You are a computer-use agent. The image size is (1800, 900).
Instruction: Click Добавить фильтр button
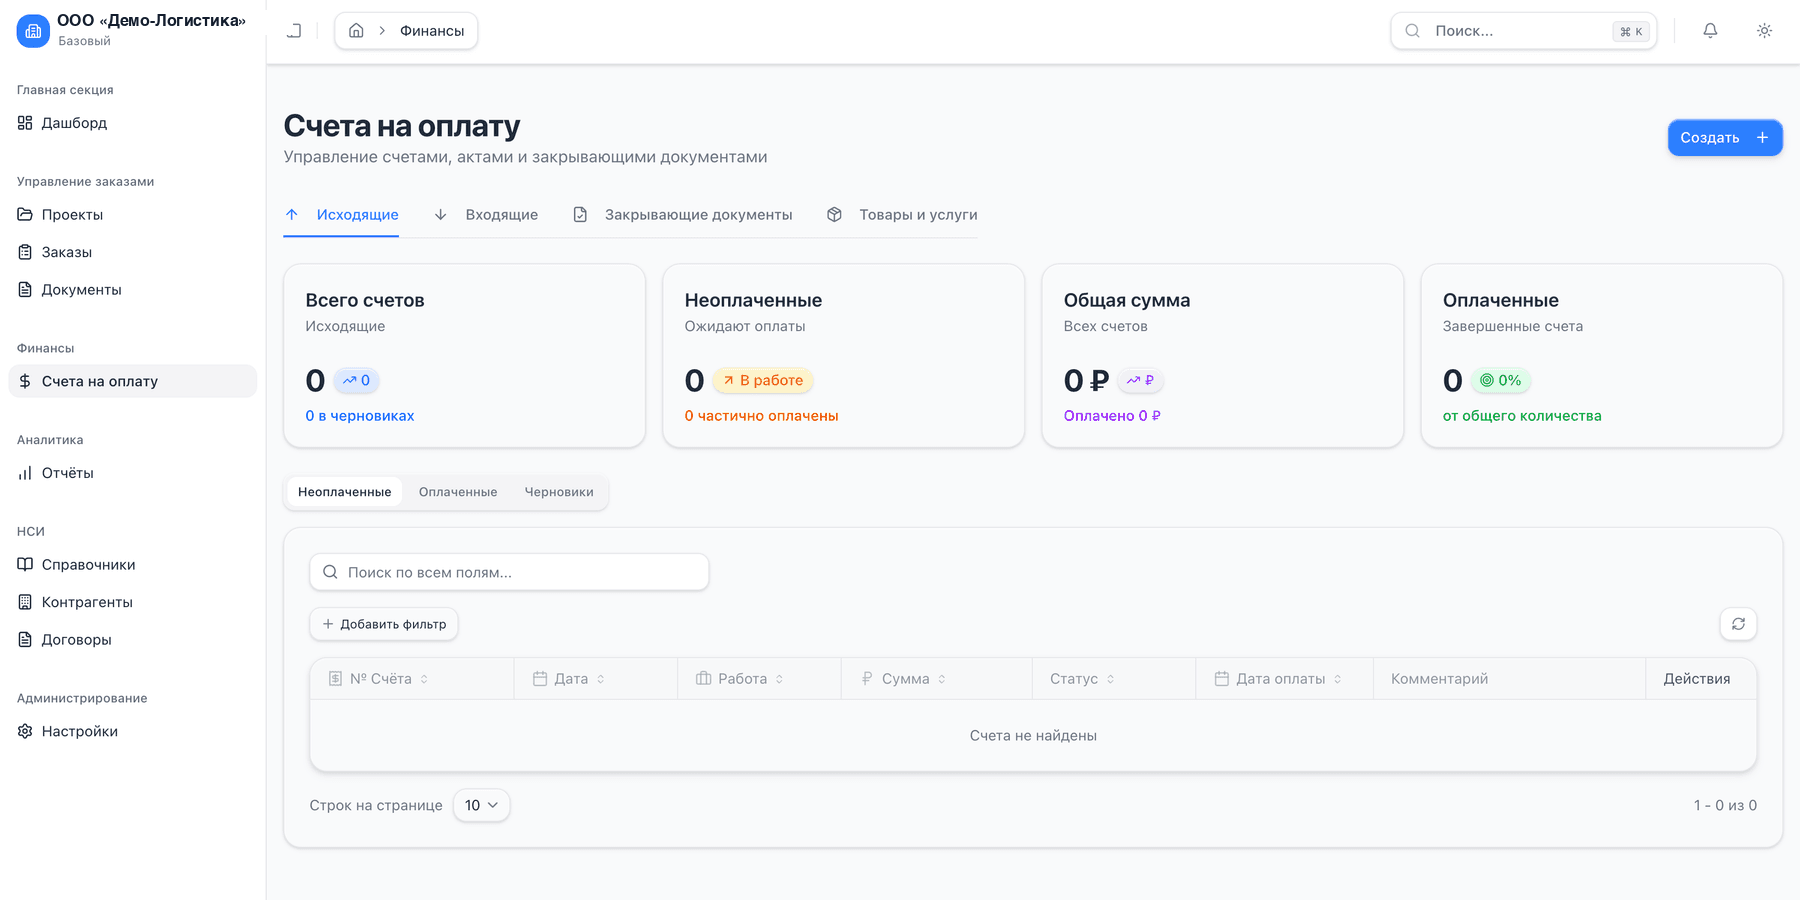384,624
